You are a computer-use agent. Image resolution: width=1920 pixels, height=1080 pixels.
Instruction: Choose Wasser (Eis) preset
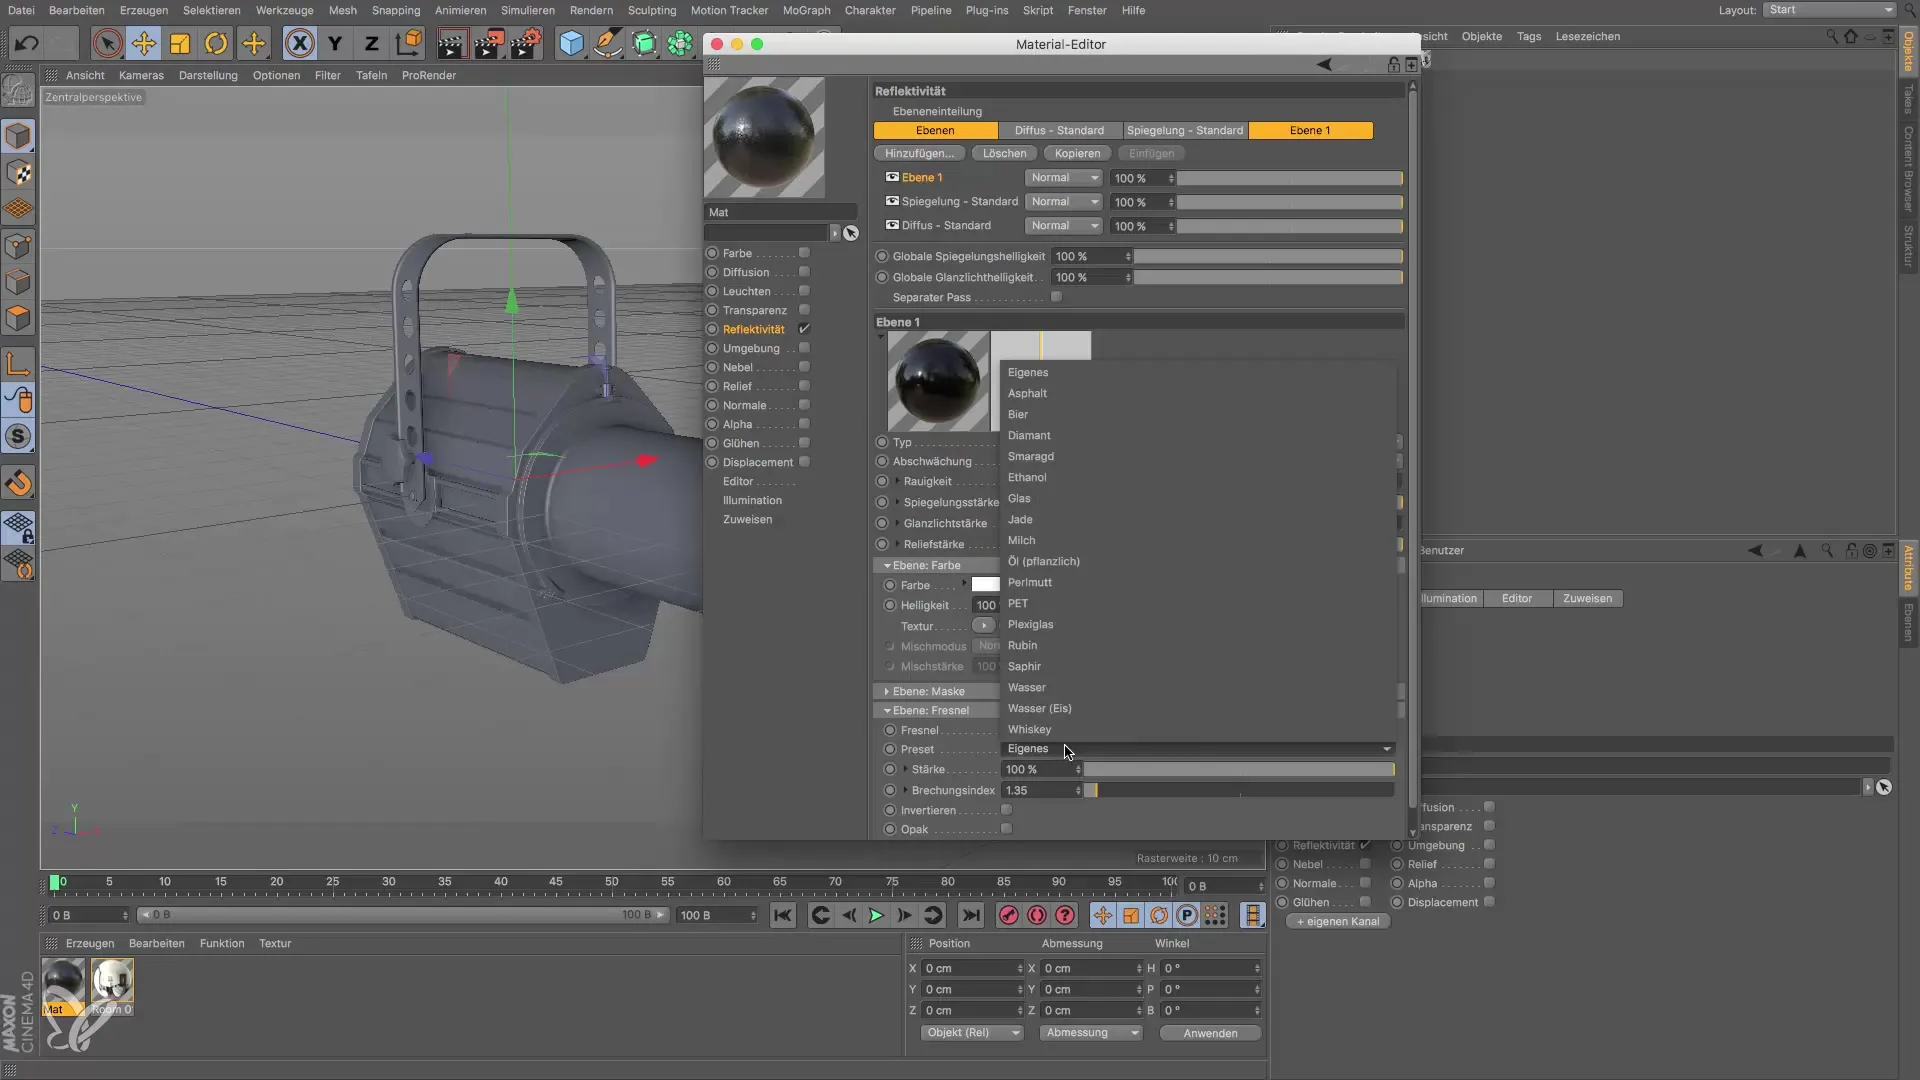1039,708
